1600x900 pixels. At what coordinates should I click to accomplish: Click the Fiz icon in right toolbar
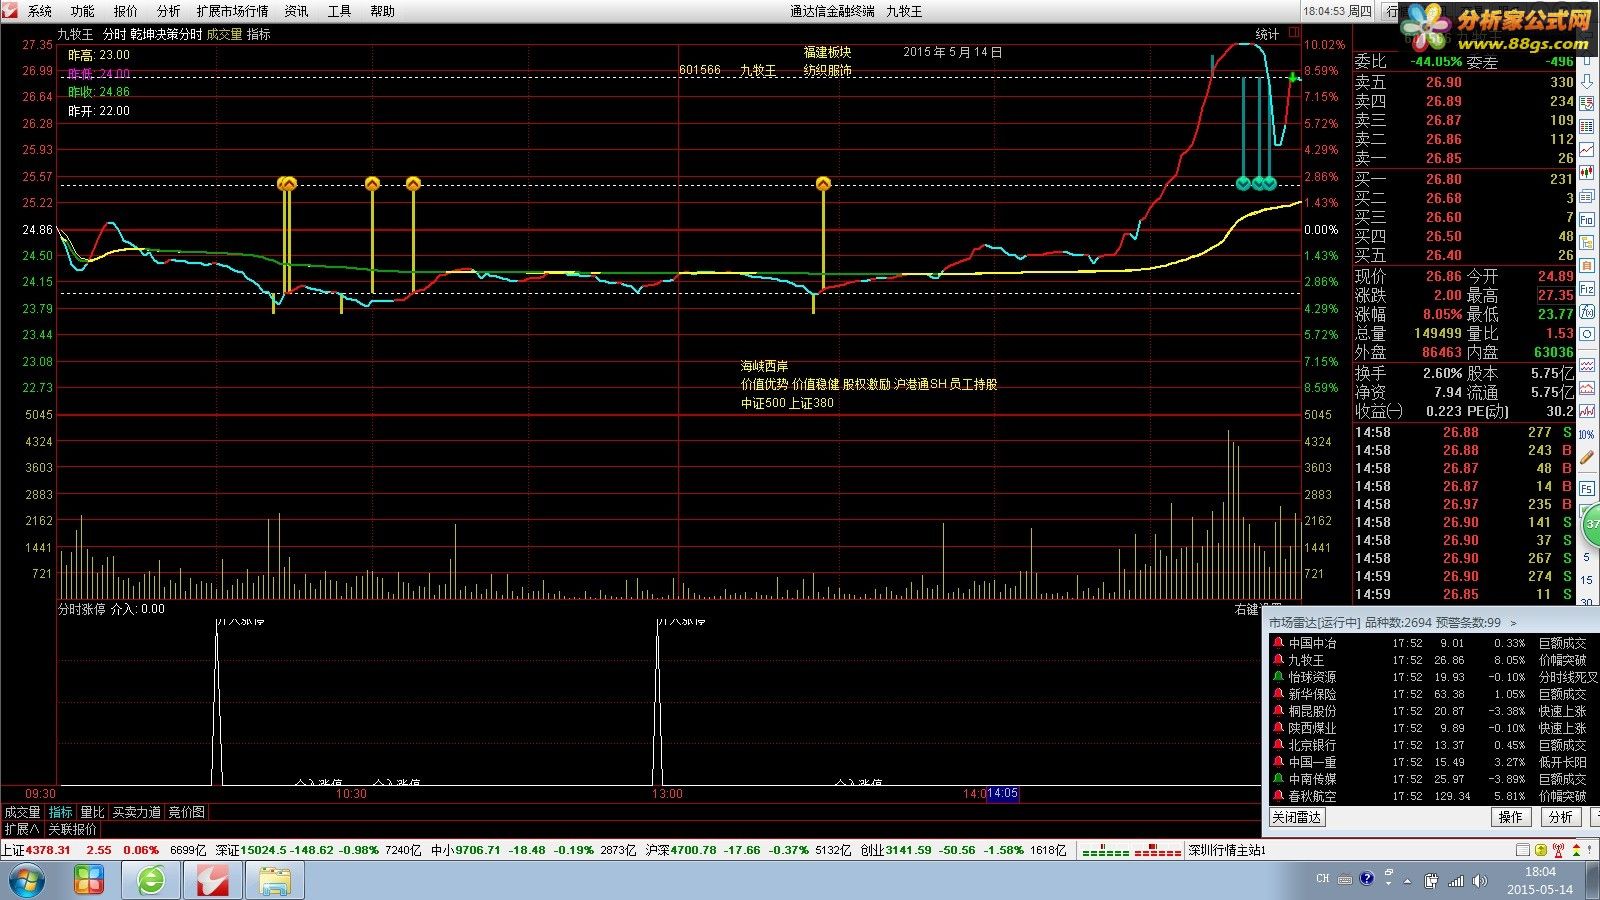(x=1587, y=289)
